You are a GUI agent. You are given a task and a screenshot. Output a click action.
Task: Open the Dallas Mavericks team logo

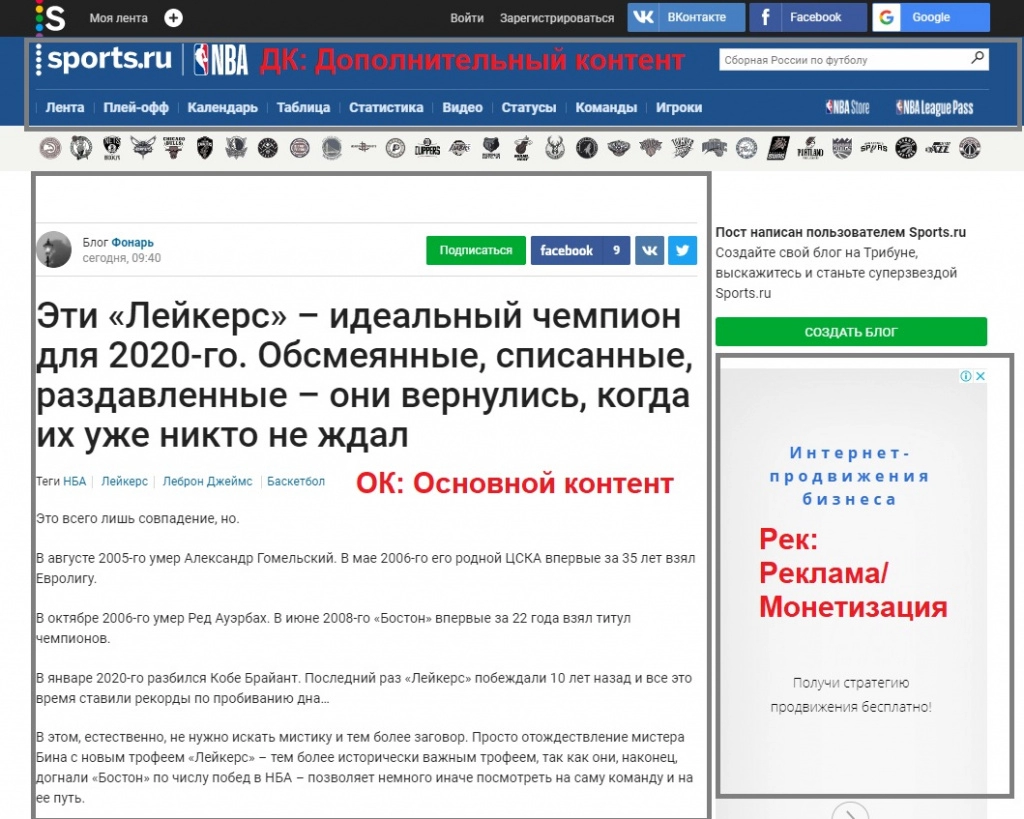(x=236, y=148)
